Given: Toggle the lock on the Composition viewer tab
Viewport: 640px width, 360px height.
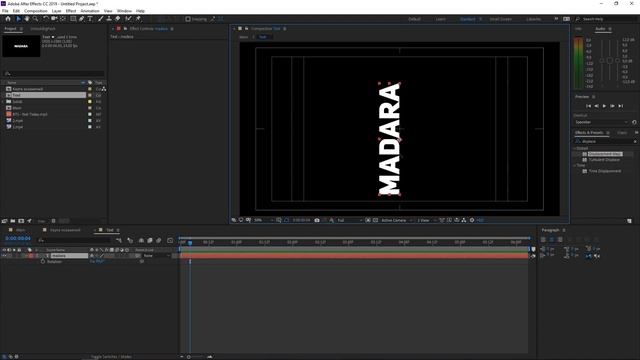Looking at the screenshot, I should tap(247, 29).
